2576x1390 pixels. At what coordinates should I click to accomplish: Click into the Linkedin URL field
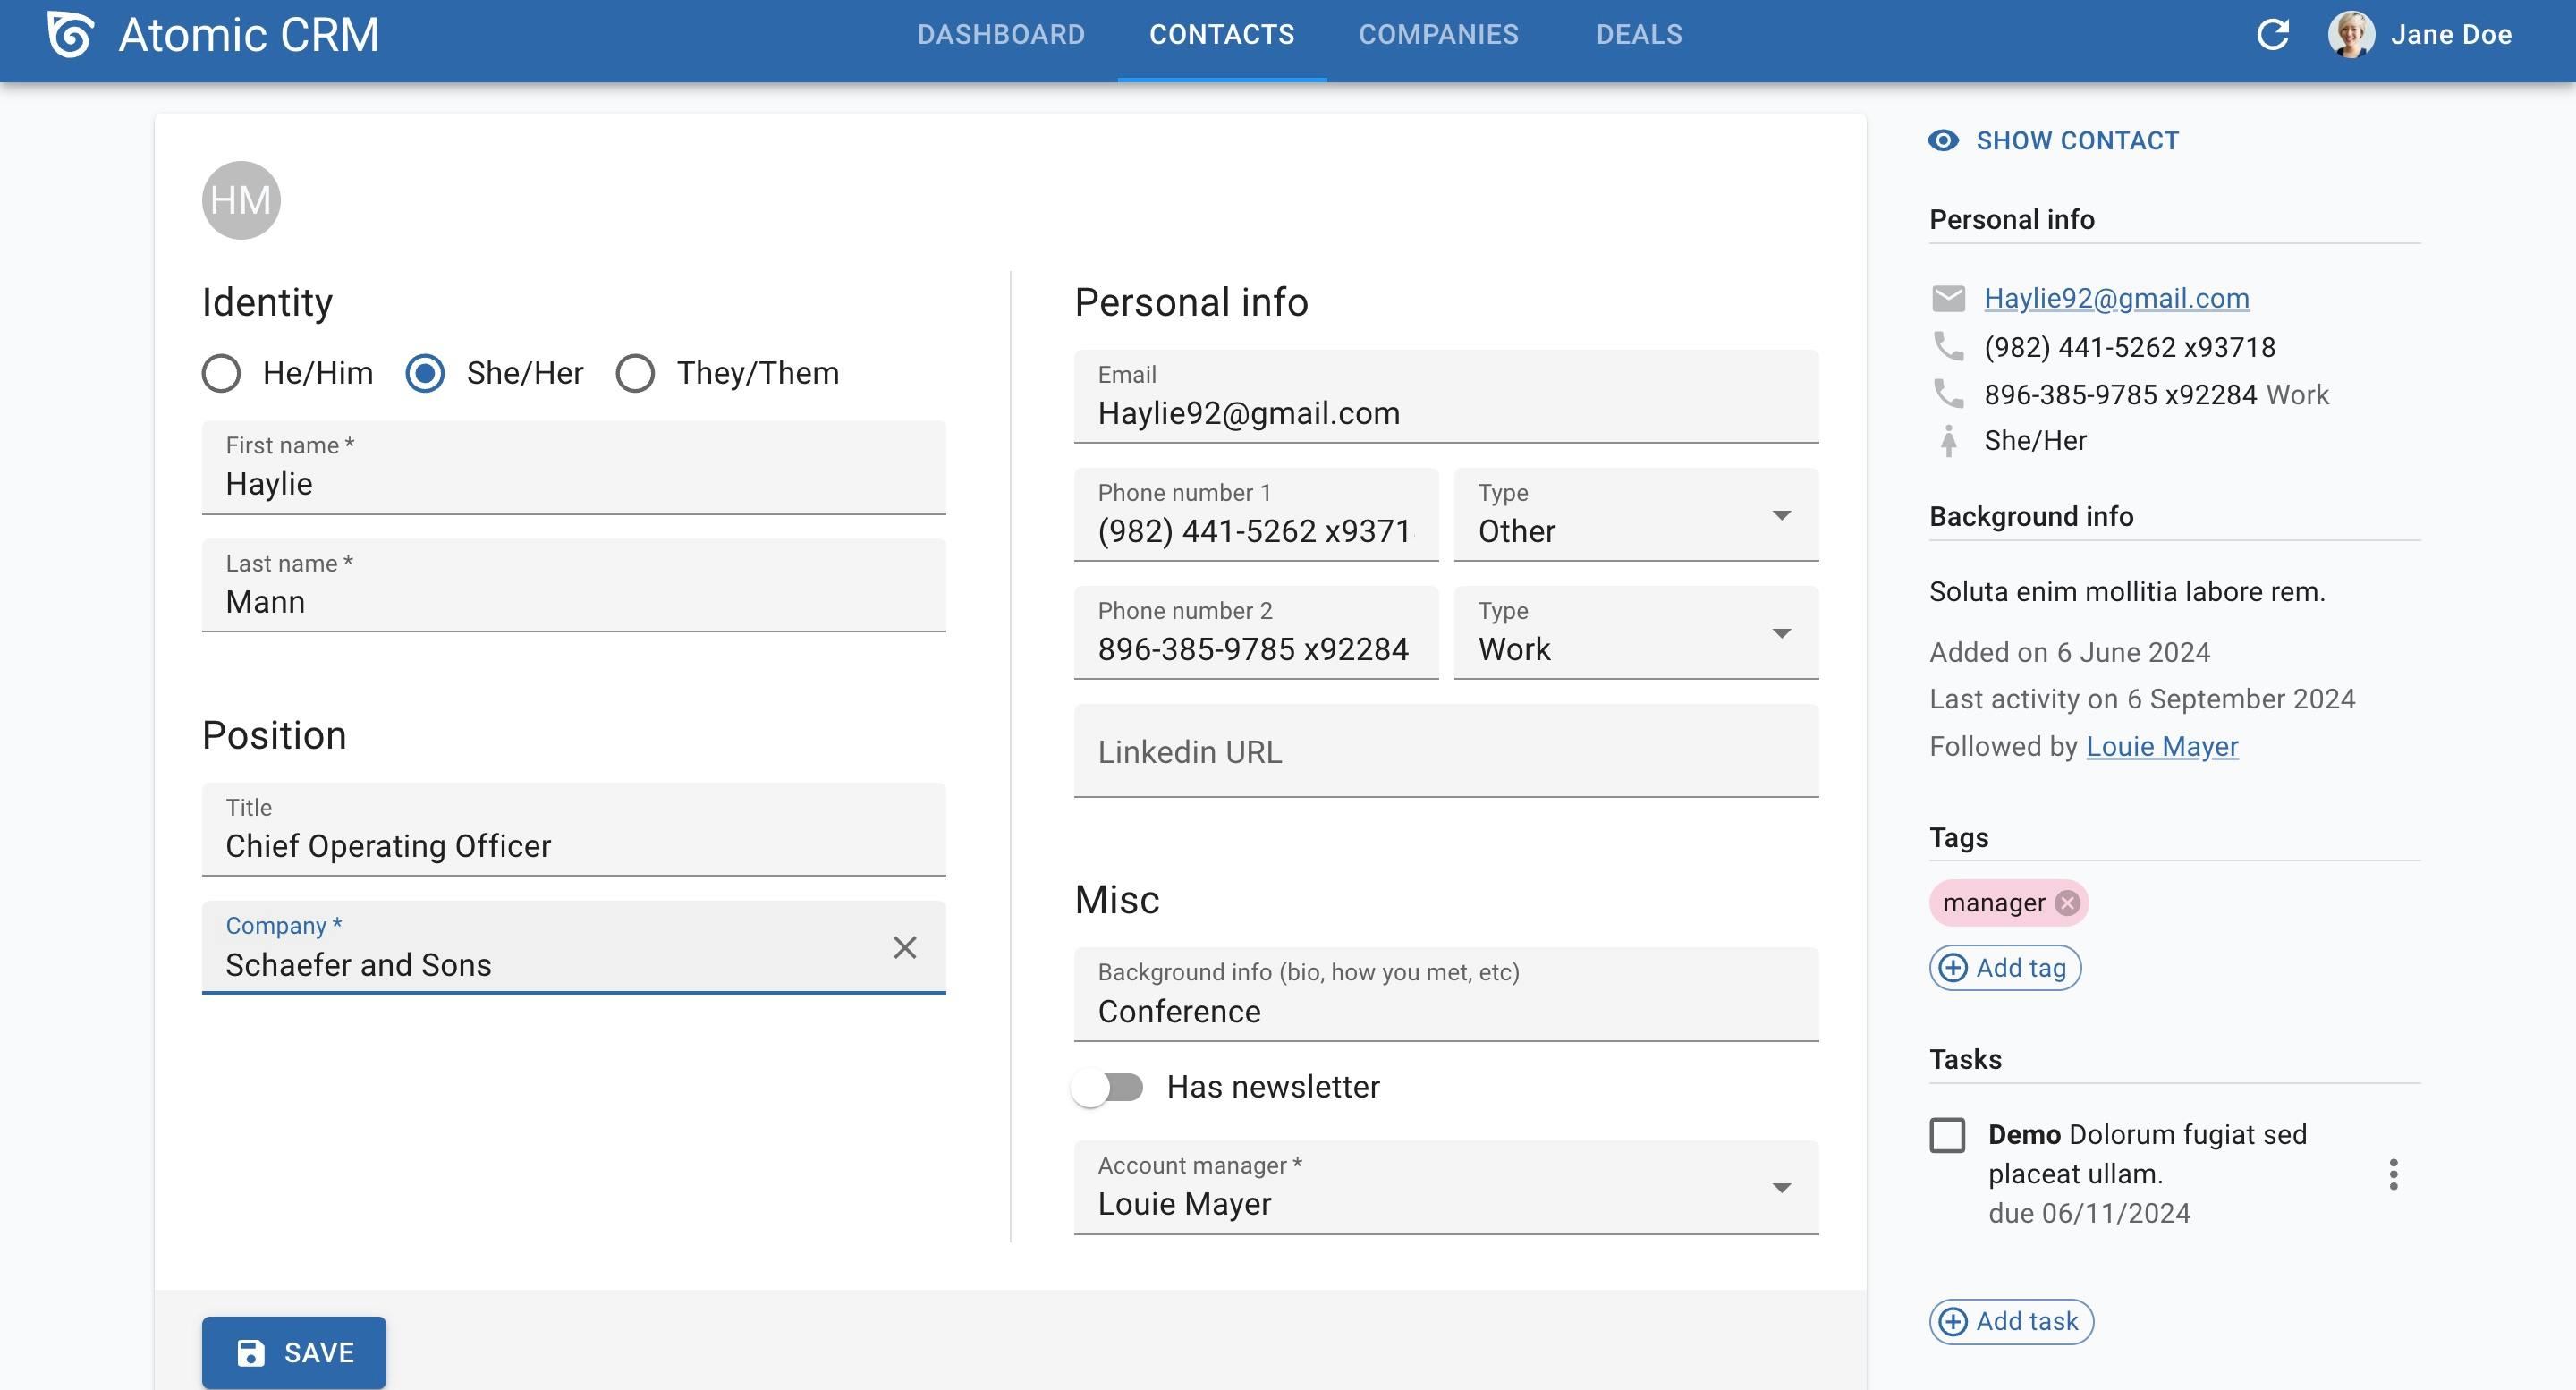[x=1446, y=751]
